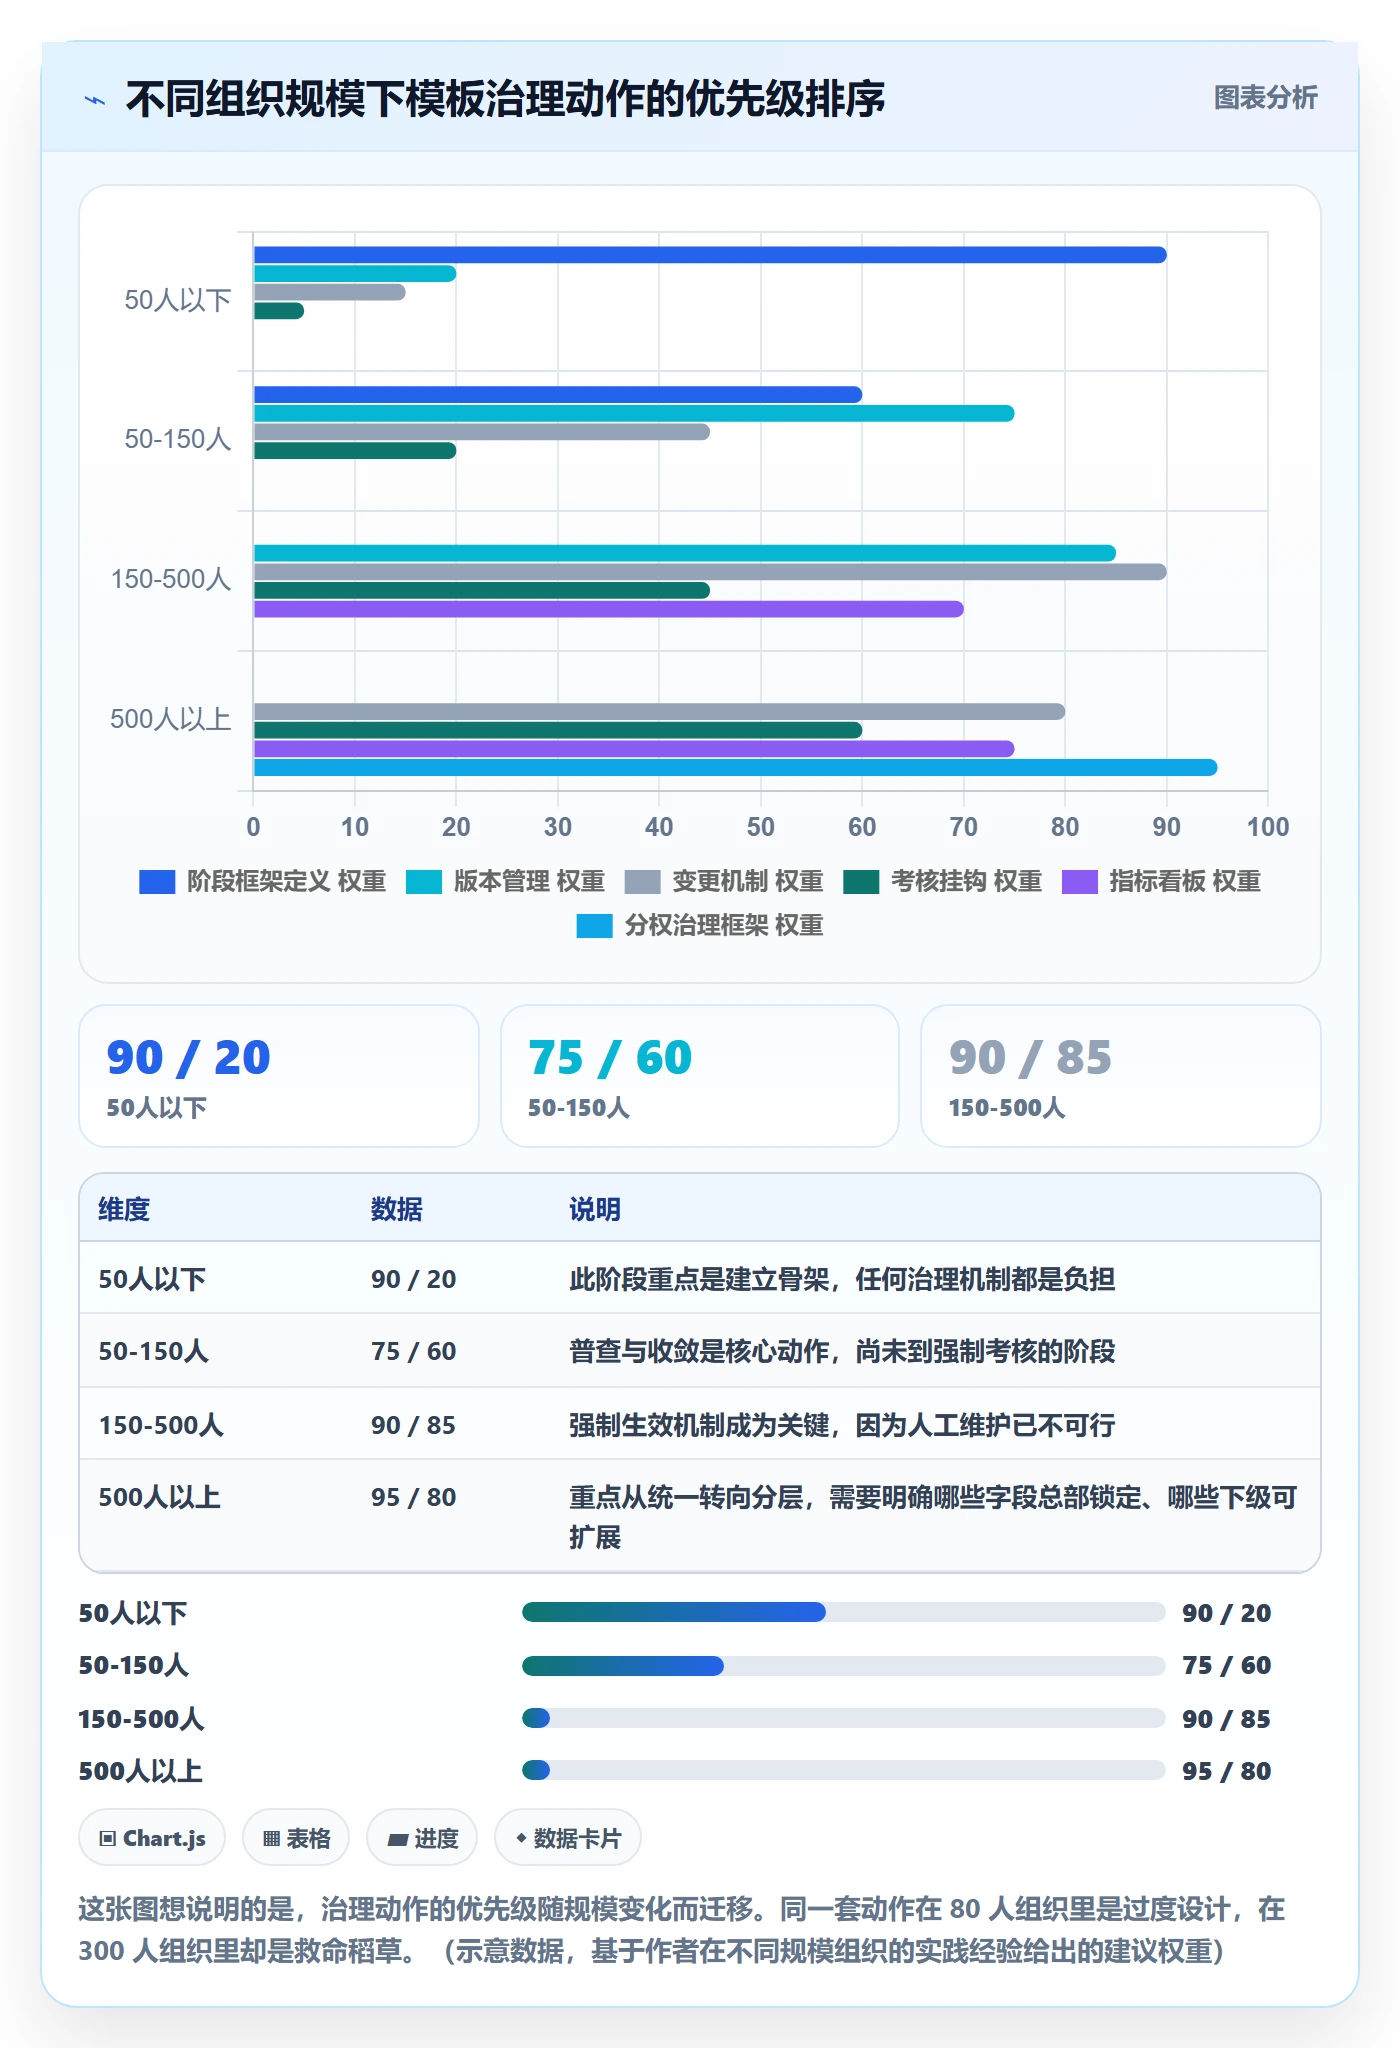Viewport: 1400px width, 2048px height.
Task: Click text 此阶段重点是建立骨架
Action: pos(699,1279)
